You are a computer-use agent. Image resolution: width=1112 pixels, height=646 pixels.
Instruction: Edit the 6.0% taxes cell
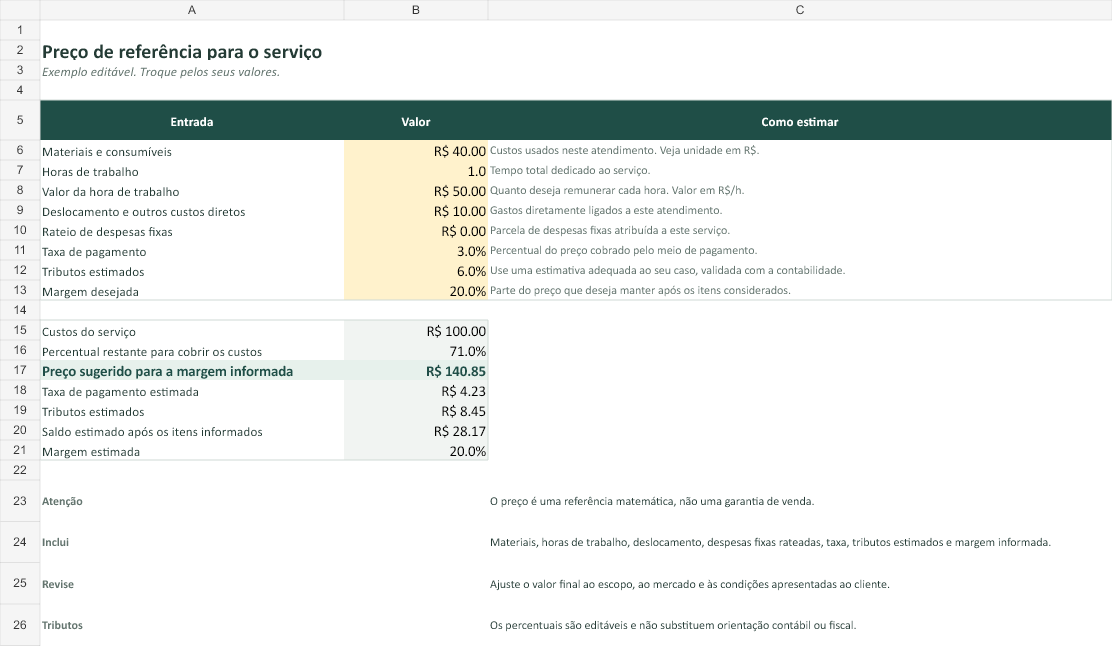[x=416, y=270]
